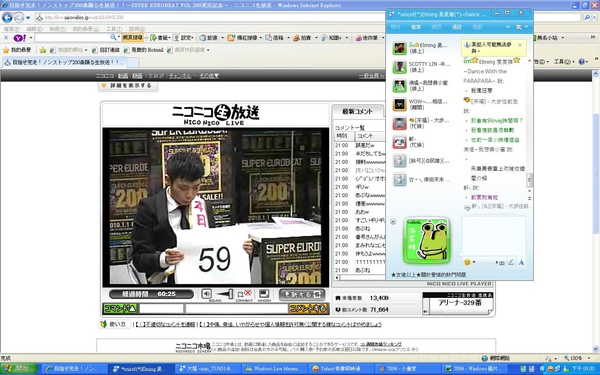Switch to Windows Live Messenger taskbar button
600x375 pixels.
tap(274, 369)
